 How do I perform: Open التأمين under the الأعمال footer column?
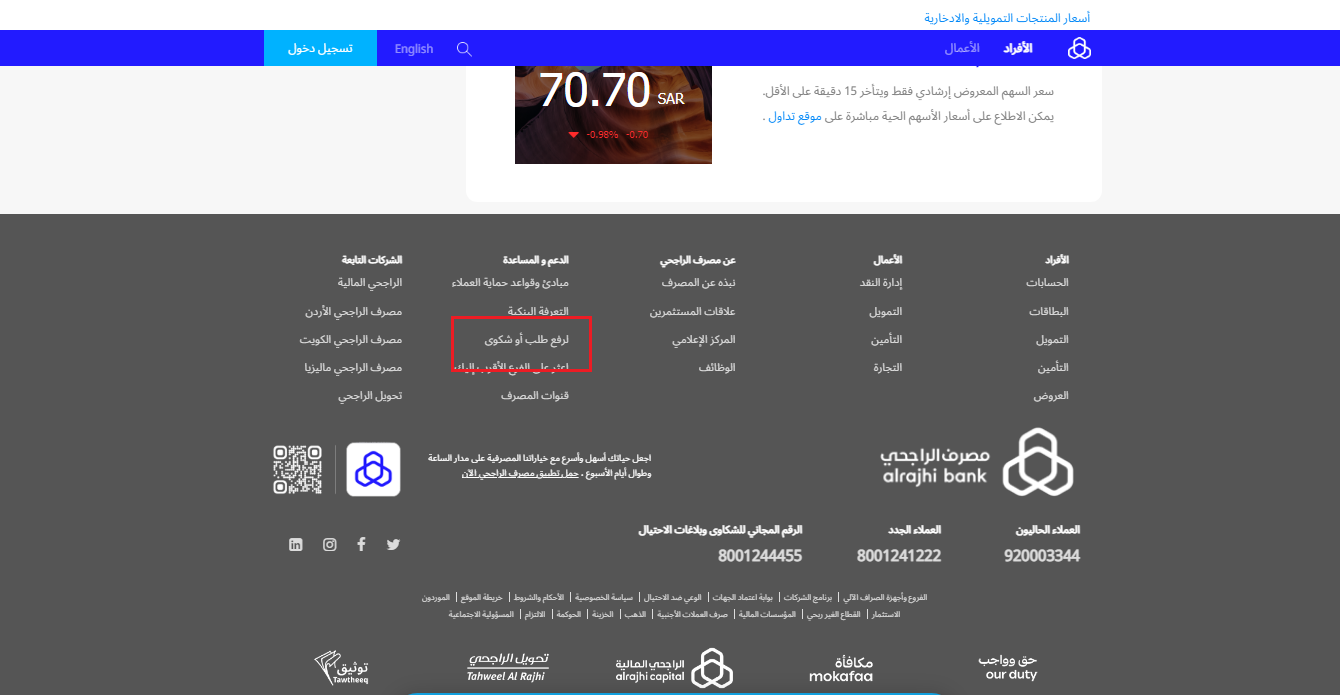[x=886, y=340]
